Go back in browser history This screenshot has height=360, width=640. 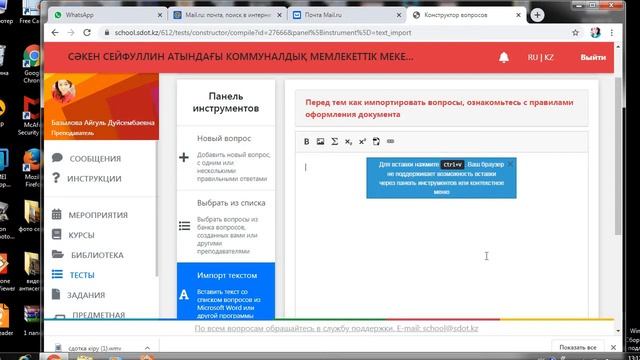(55, 33)
